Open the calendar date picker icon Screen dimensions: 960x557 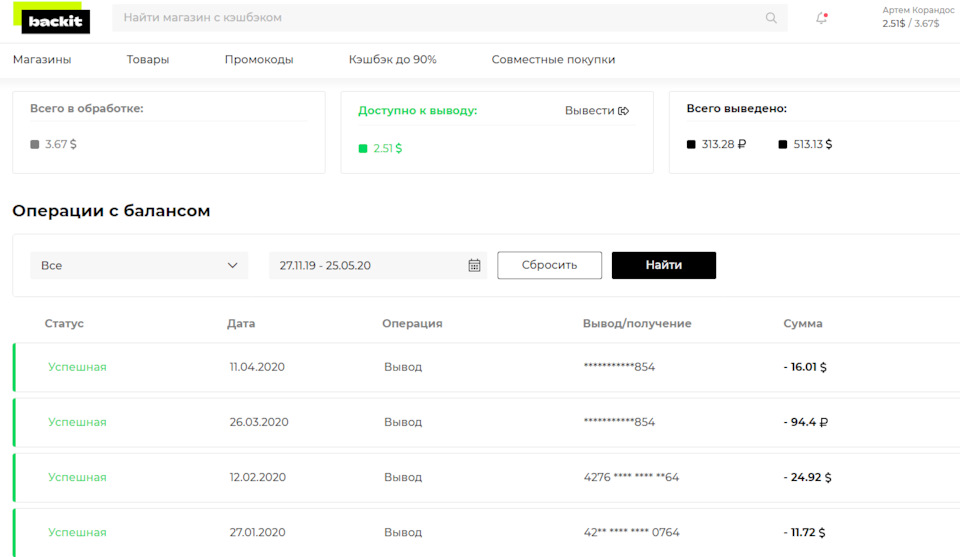474,265
